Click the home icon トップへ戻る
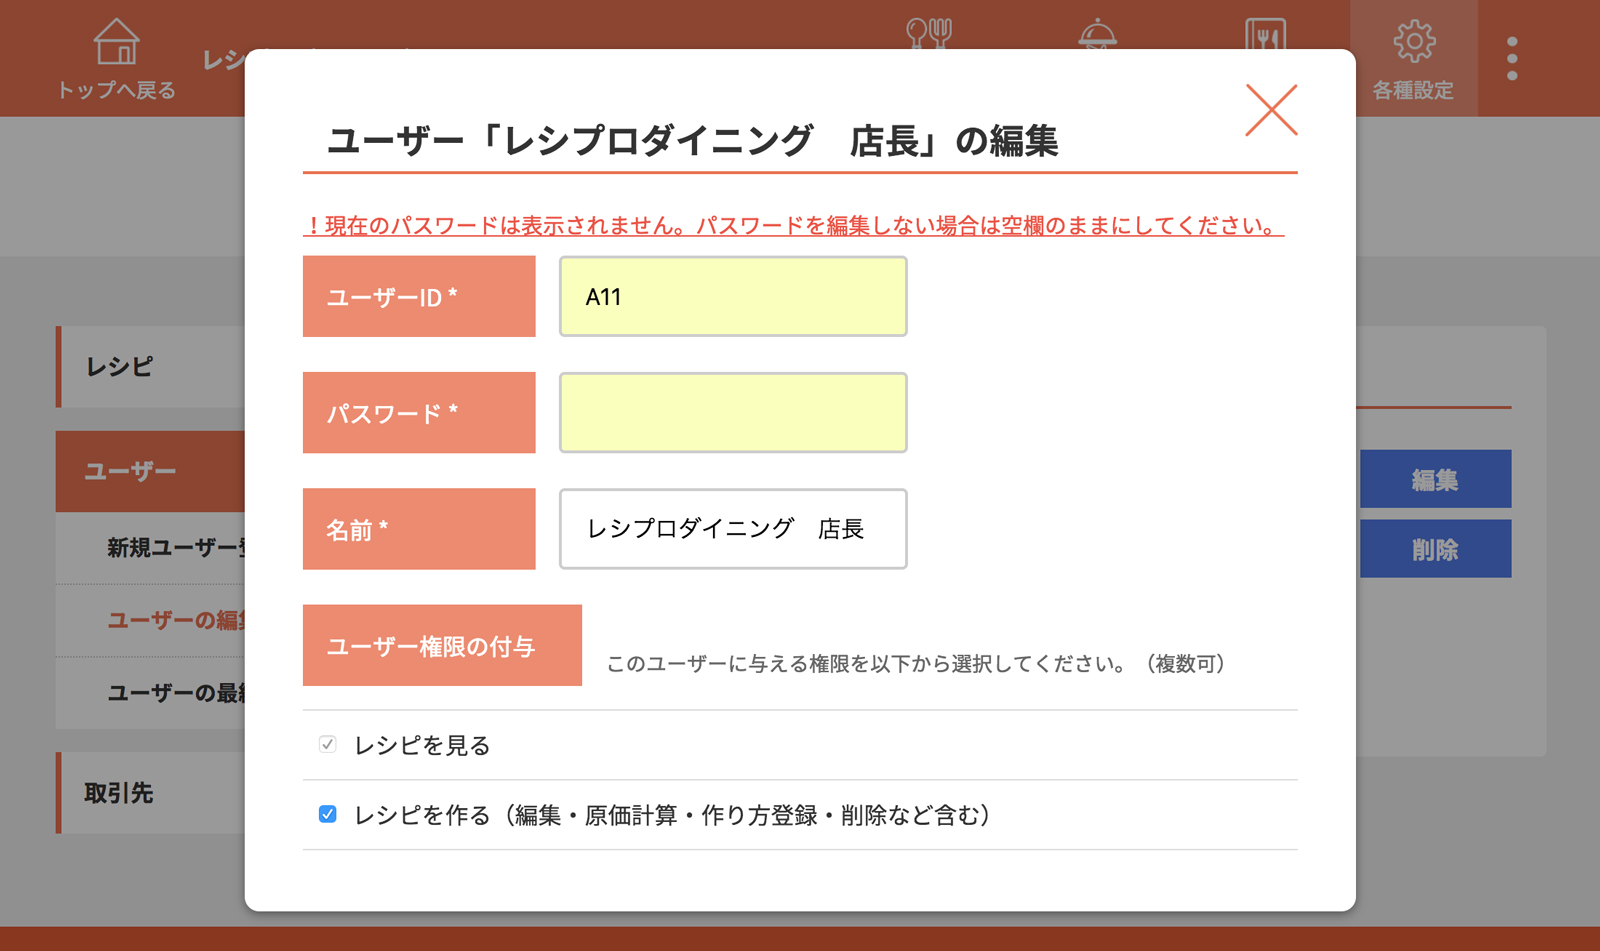 point(116,58)
